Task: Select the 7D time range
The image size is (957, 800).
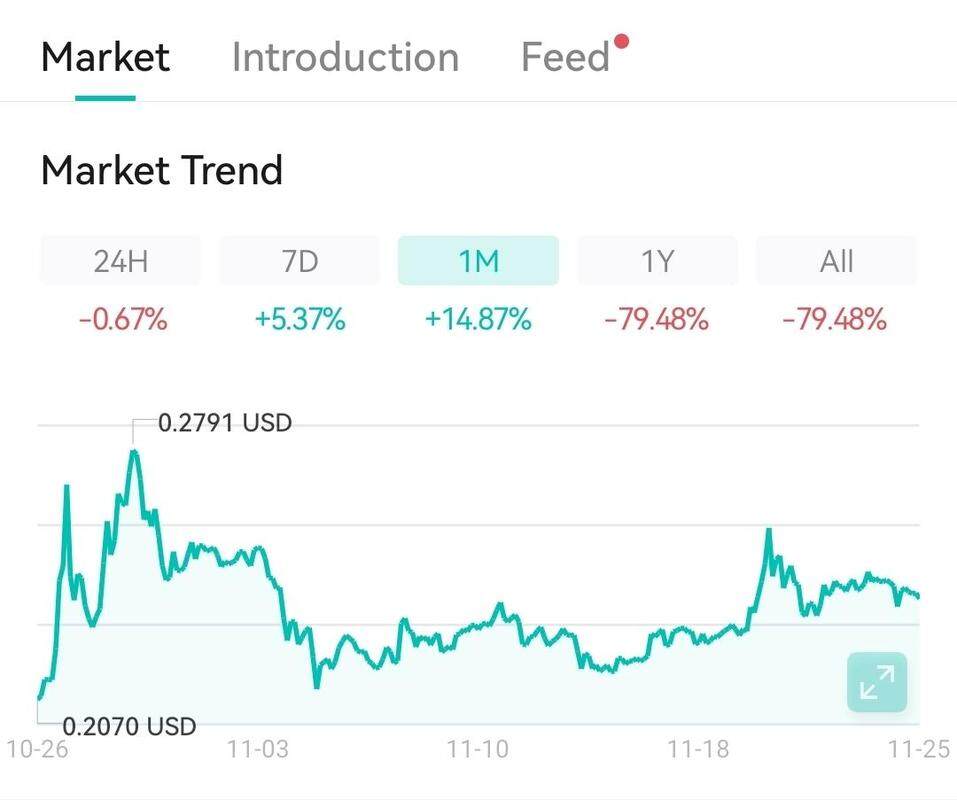Action: coord(299,261)
